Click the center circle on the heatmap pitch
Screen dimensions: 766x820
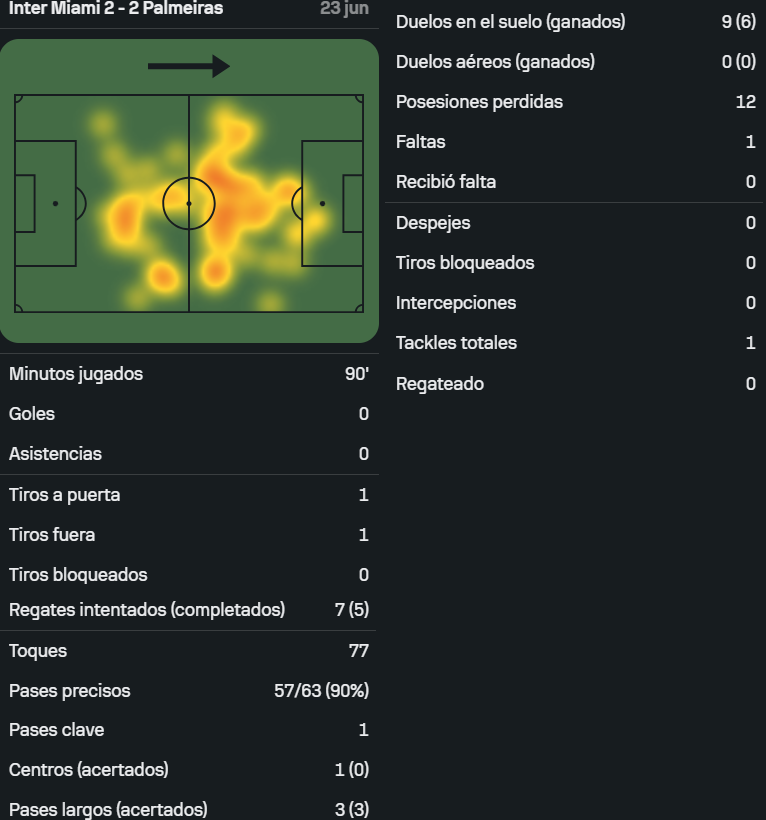click(189, 203)
